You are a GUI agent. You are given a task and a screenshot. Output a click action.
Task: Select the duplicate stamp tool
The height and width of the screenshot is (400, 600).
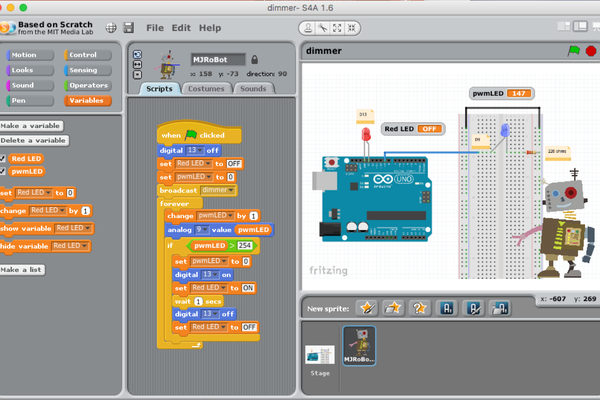[x=308, y=28]
